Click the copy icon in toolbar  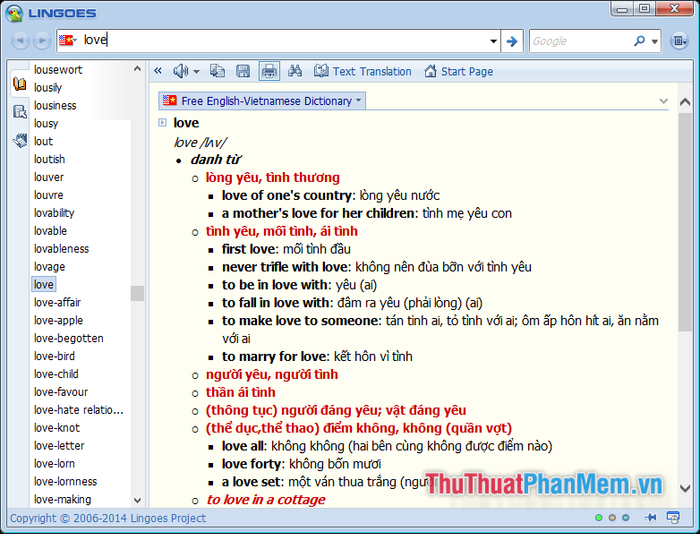217,71
